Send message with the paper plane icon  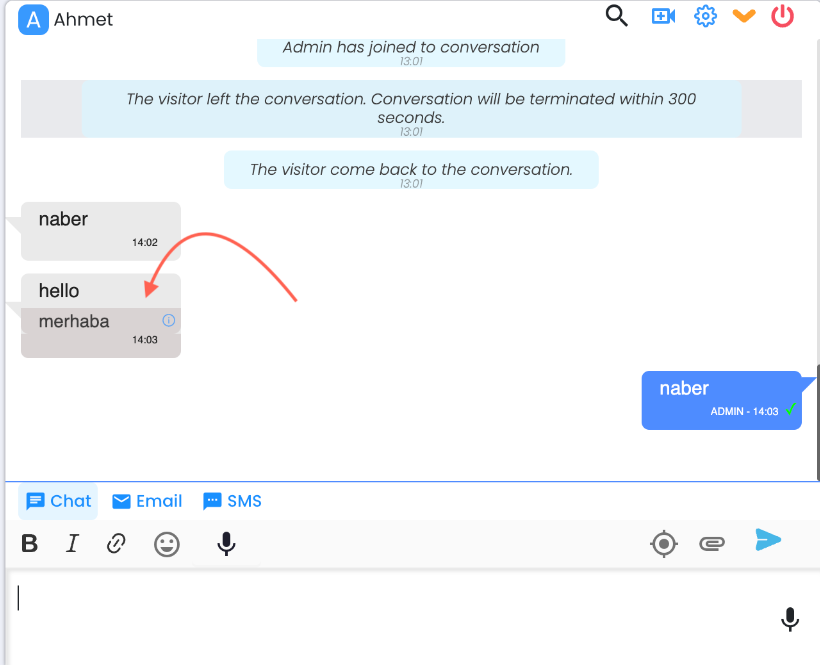(768, 540)
